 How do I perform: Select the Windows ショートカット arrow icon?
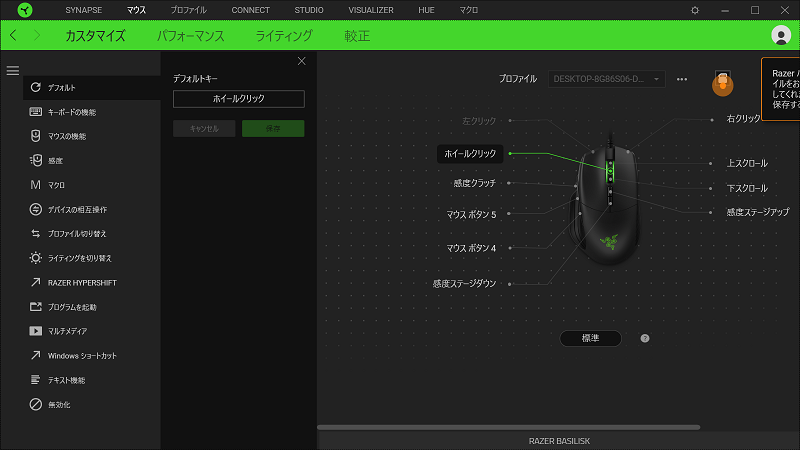[35, 355]
